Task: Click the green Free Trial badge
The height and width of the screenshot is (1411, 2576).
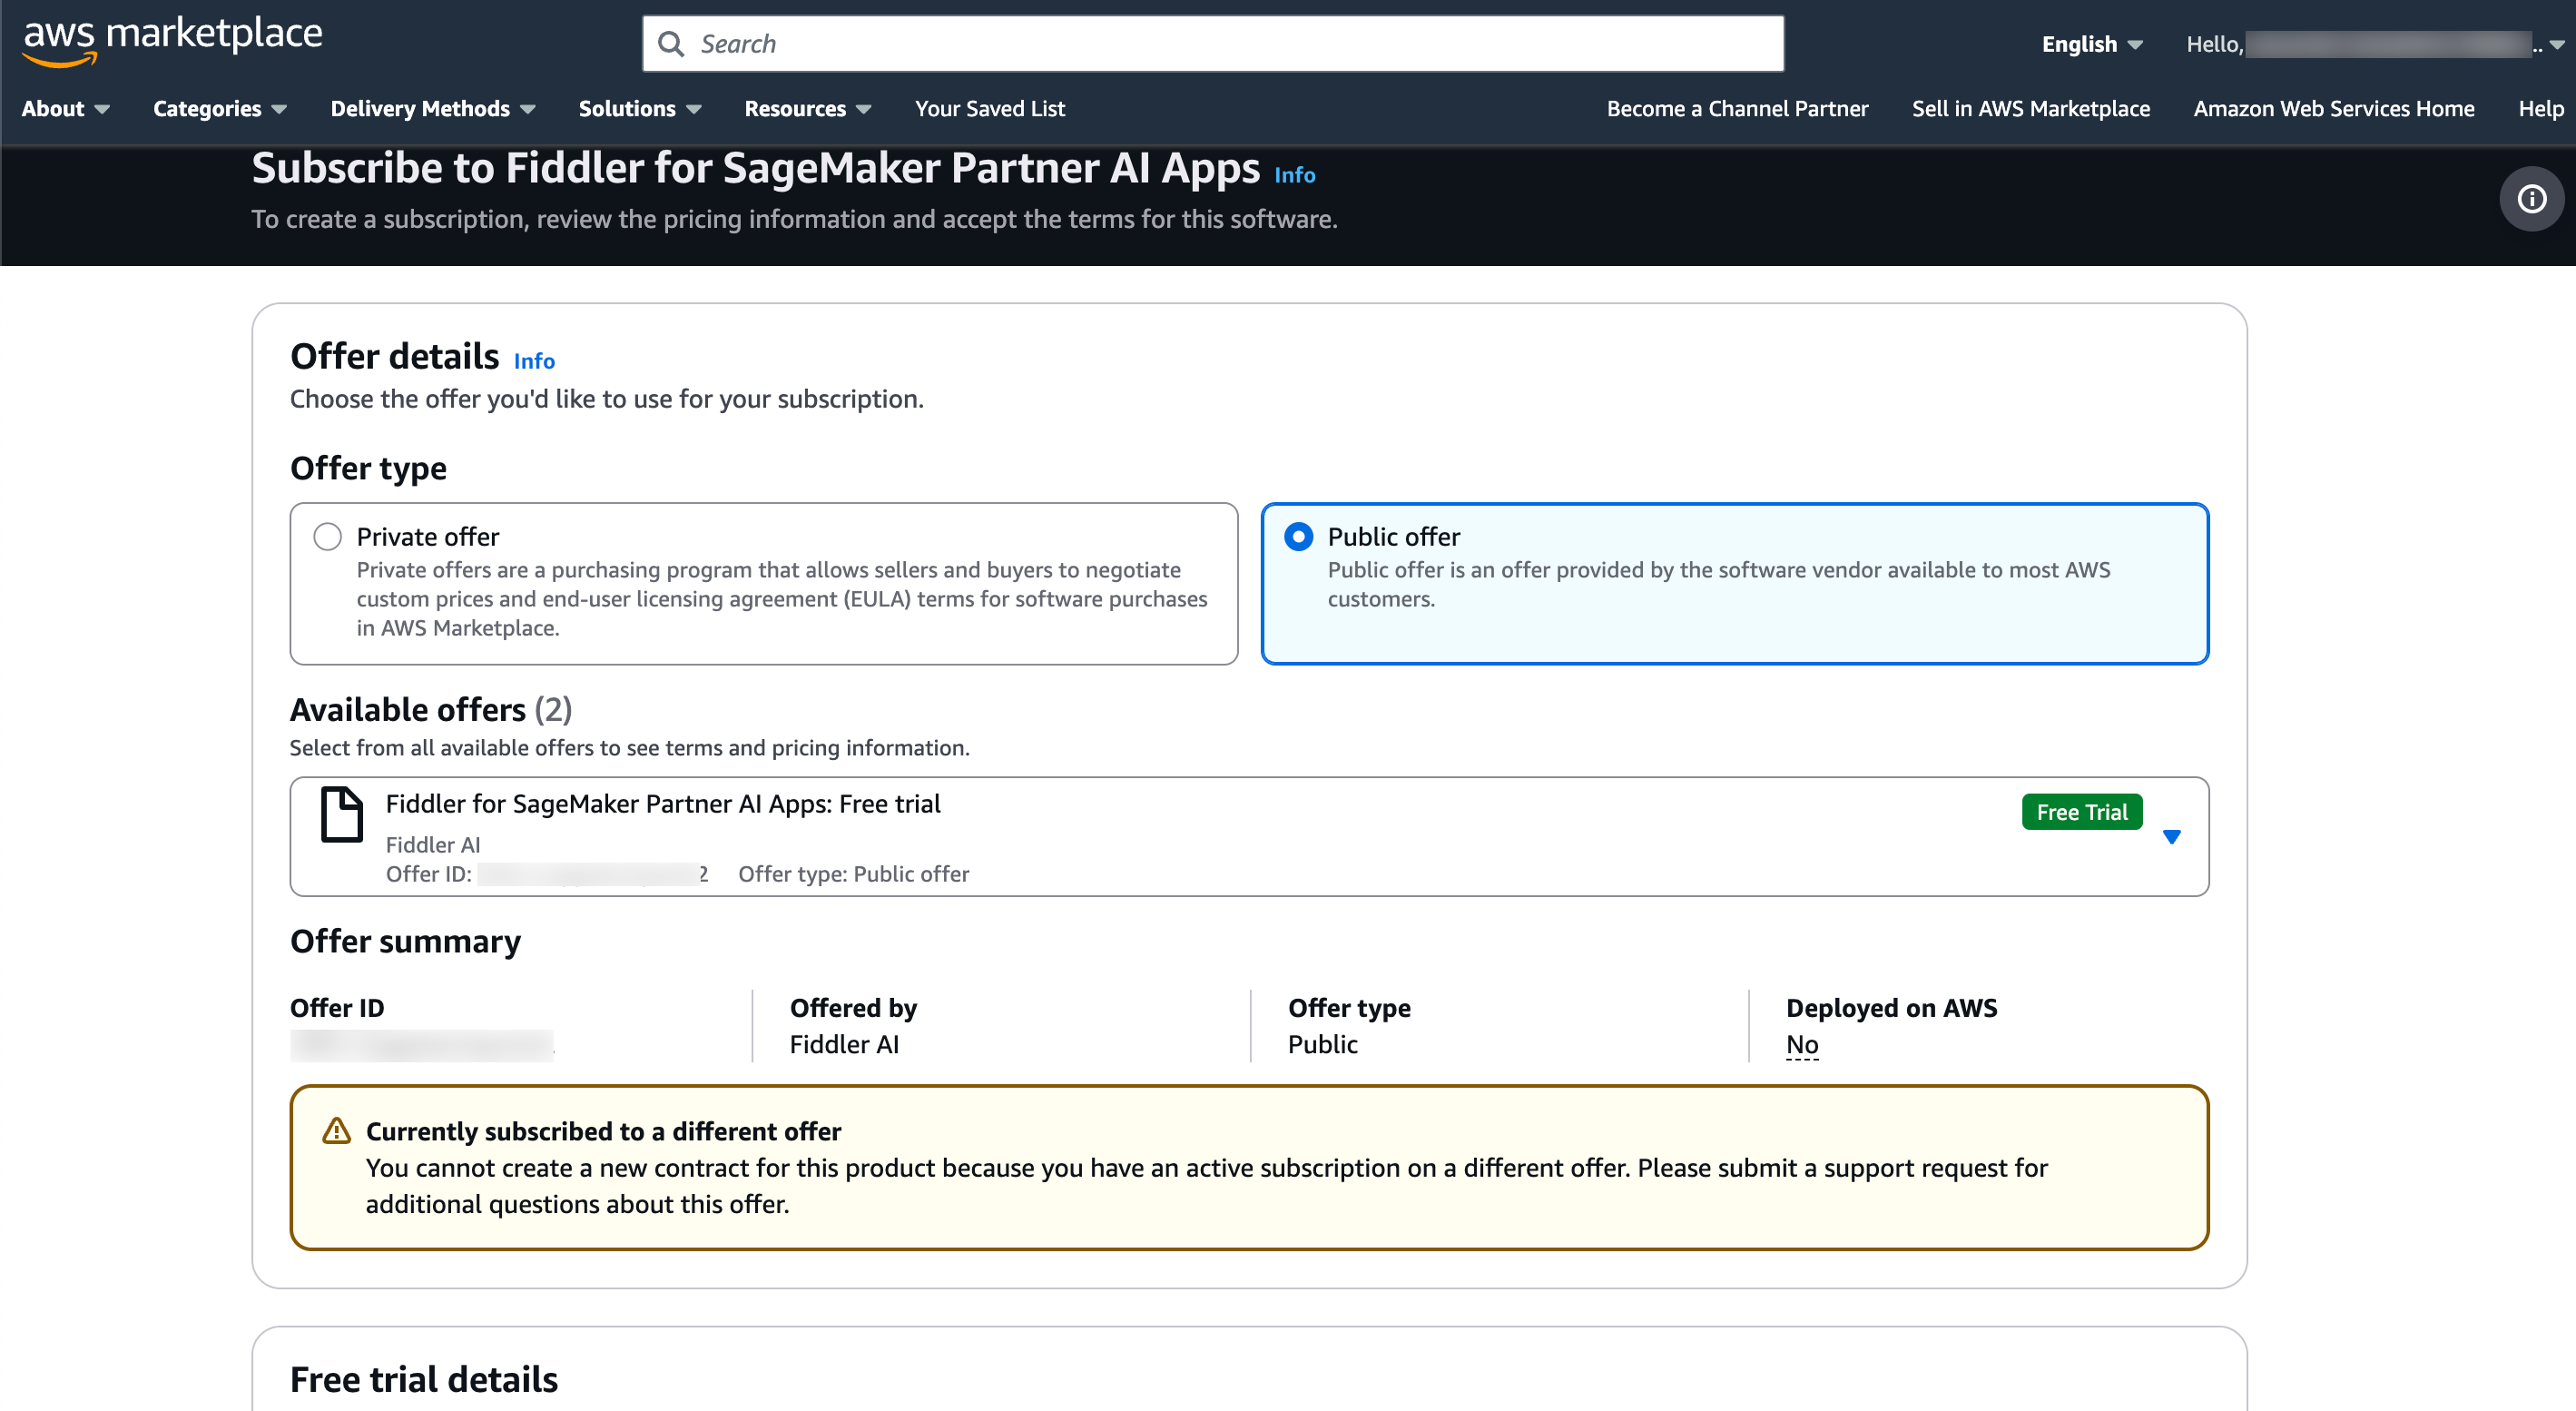Action: (x=2081, y=811)
